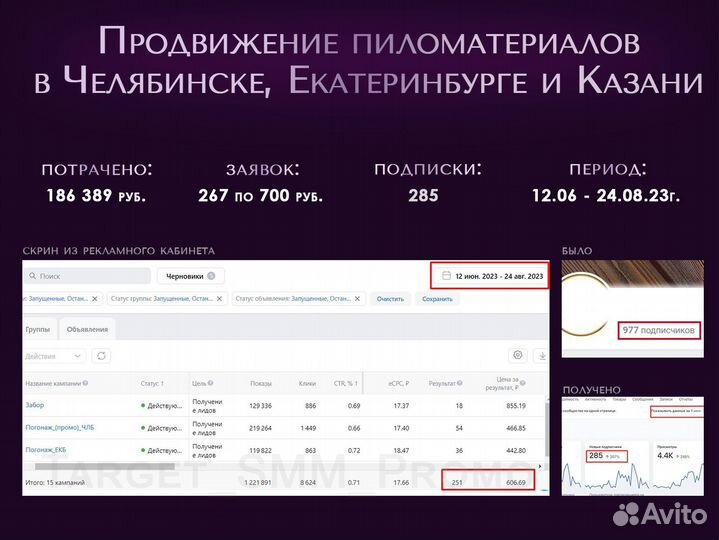This screenshot has height=540, width=719.
Task: Open the Погонаж_(промо)_ЧЛБ campaign link
Action: [60, 428]
